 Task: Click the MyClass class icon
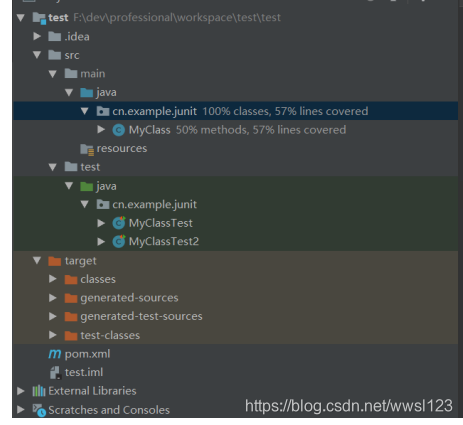119,130
